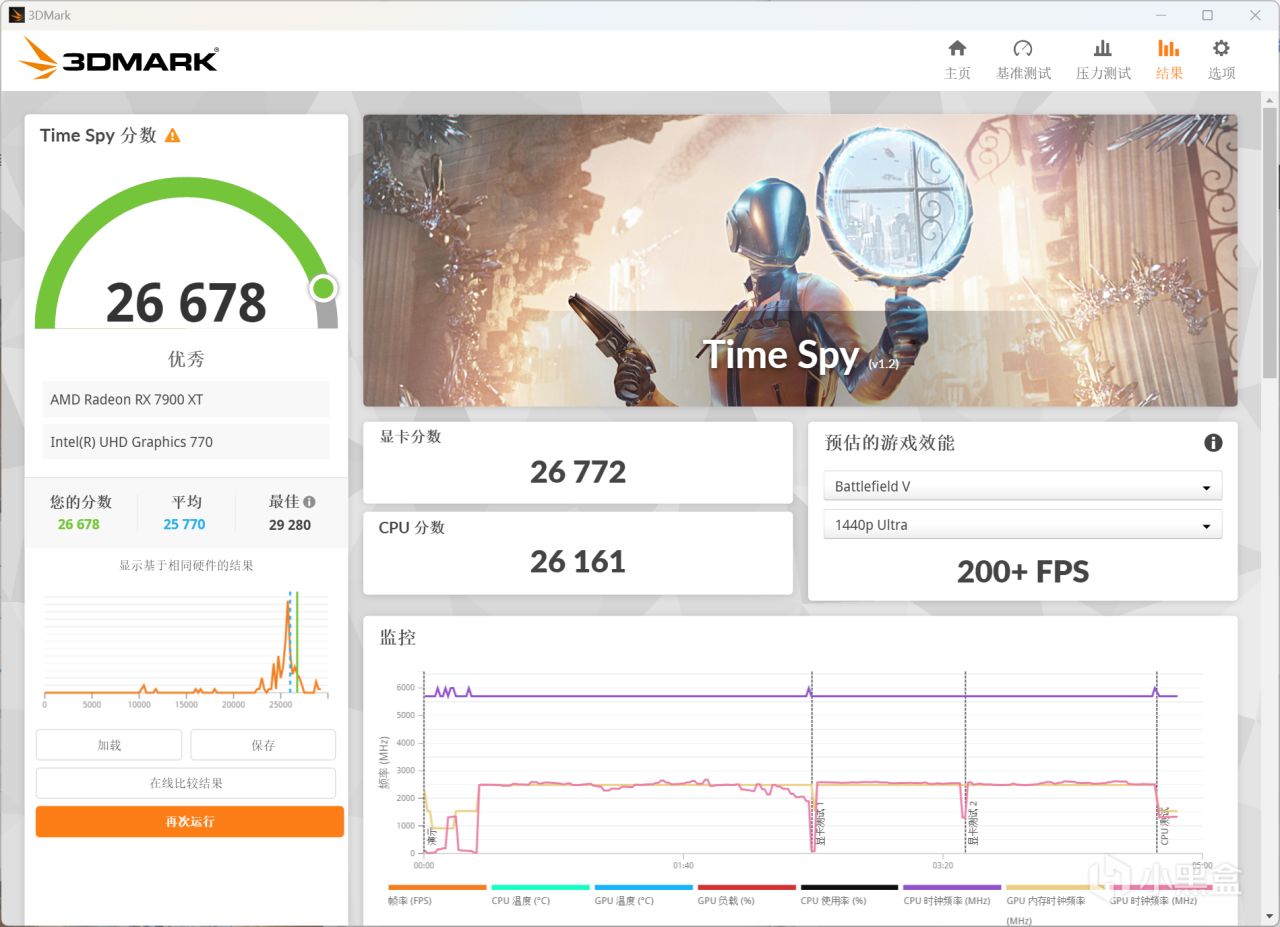Open the home page icon (主页)
1280x927 pixels.
[x=957, y=49]
